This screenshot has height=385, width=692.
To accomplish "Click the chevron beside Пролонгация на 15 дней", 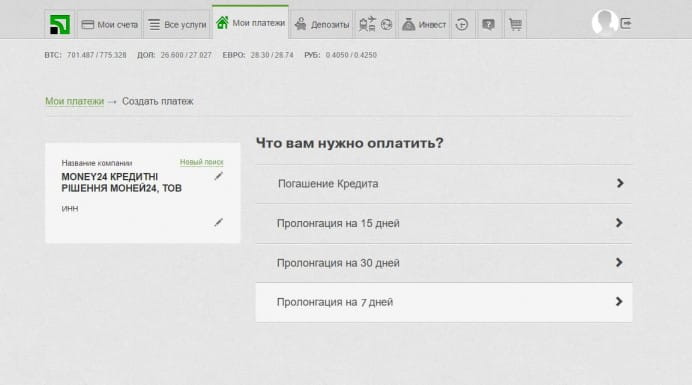I will 619,223.
